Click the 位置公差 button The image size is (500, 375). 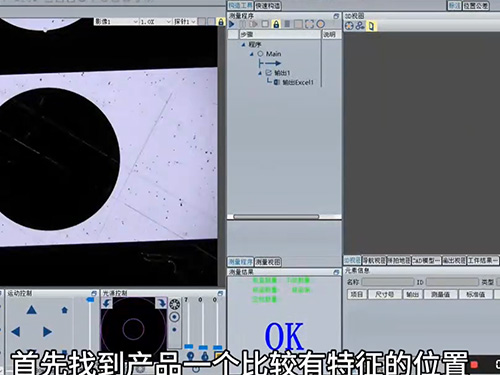(476, 6)
